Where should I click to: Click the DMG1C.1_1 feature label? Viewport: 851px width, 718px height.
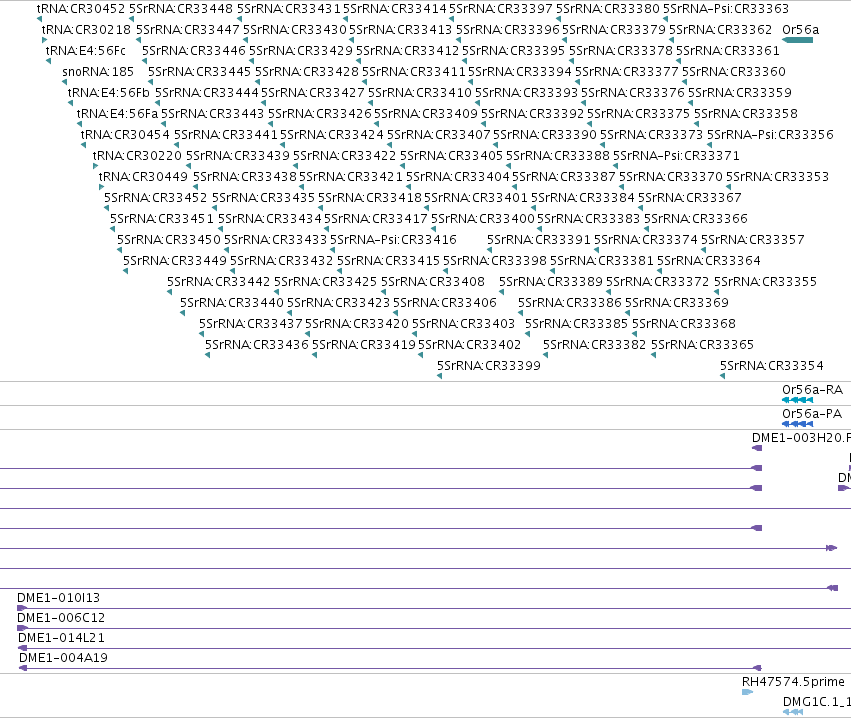(817, 702)
